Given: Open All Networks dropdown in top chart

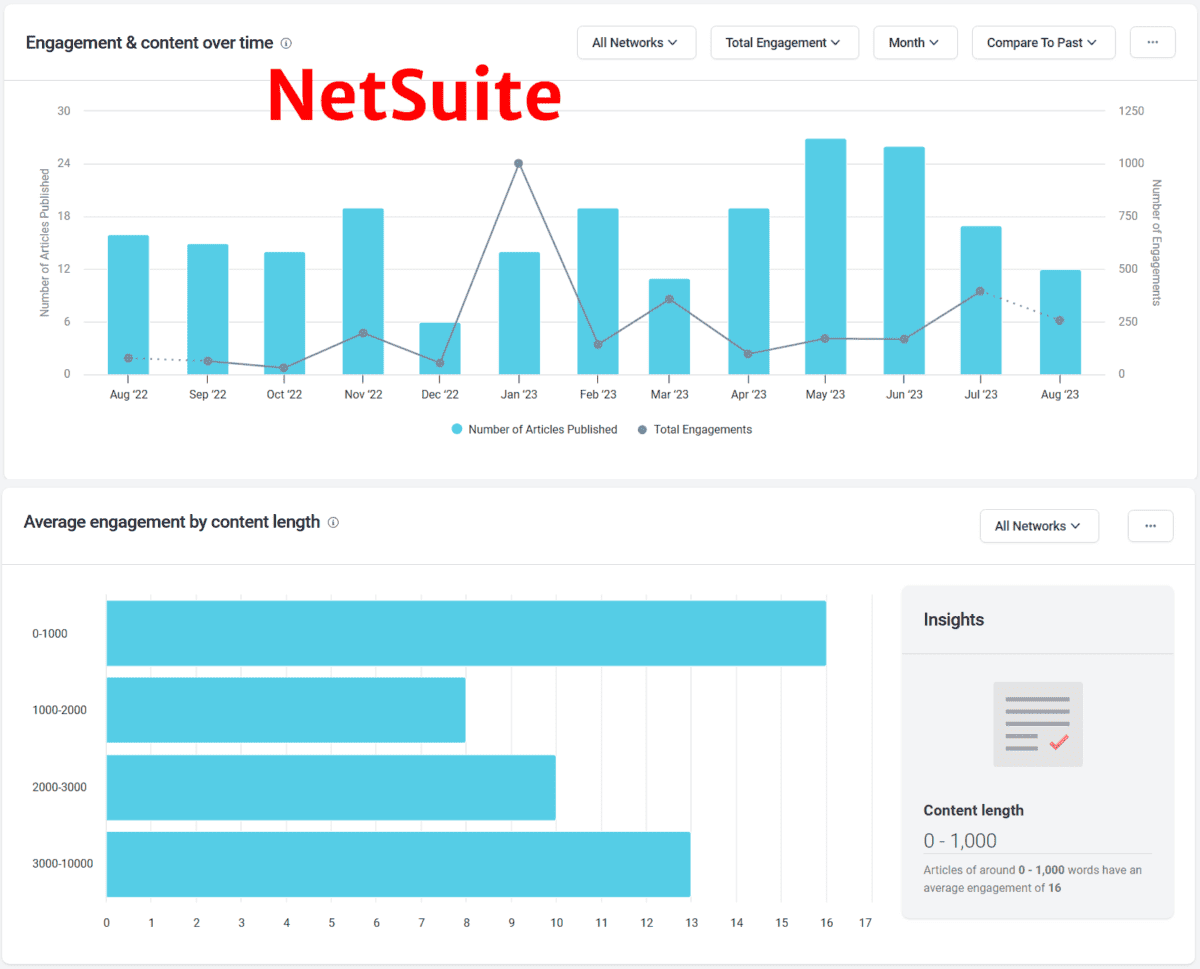Looking at the screenshot, I should [635, 43].
